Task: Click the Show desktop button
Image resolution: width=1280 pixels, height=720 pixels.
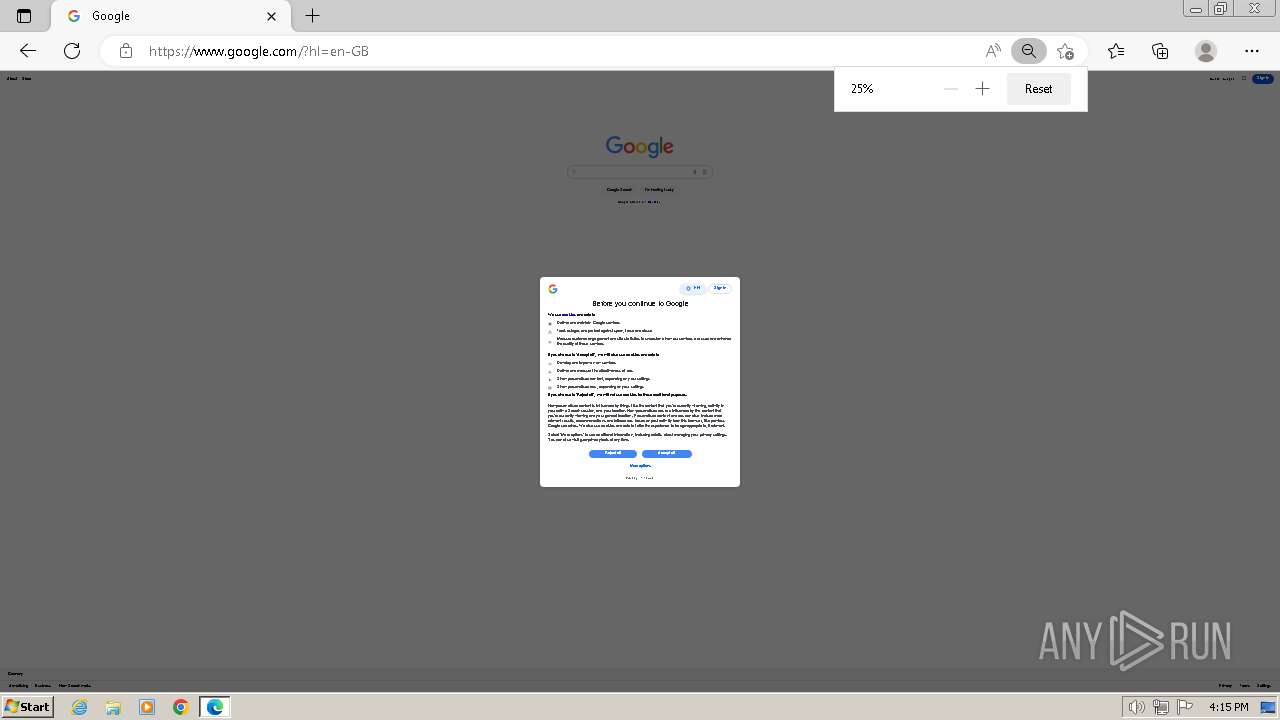Action: point(1269,707)
